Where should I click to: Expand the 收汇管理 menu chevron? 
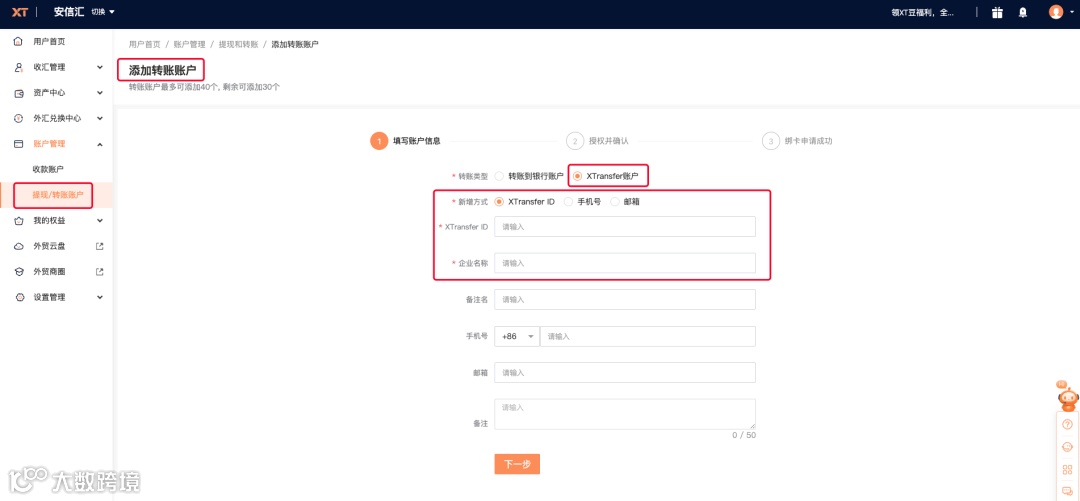tap(100, 67)
